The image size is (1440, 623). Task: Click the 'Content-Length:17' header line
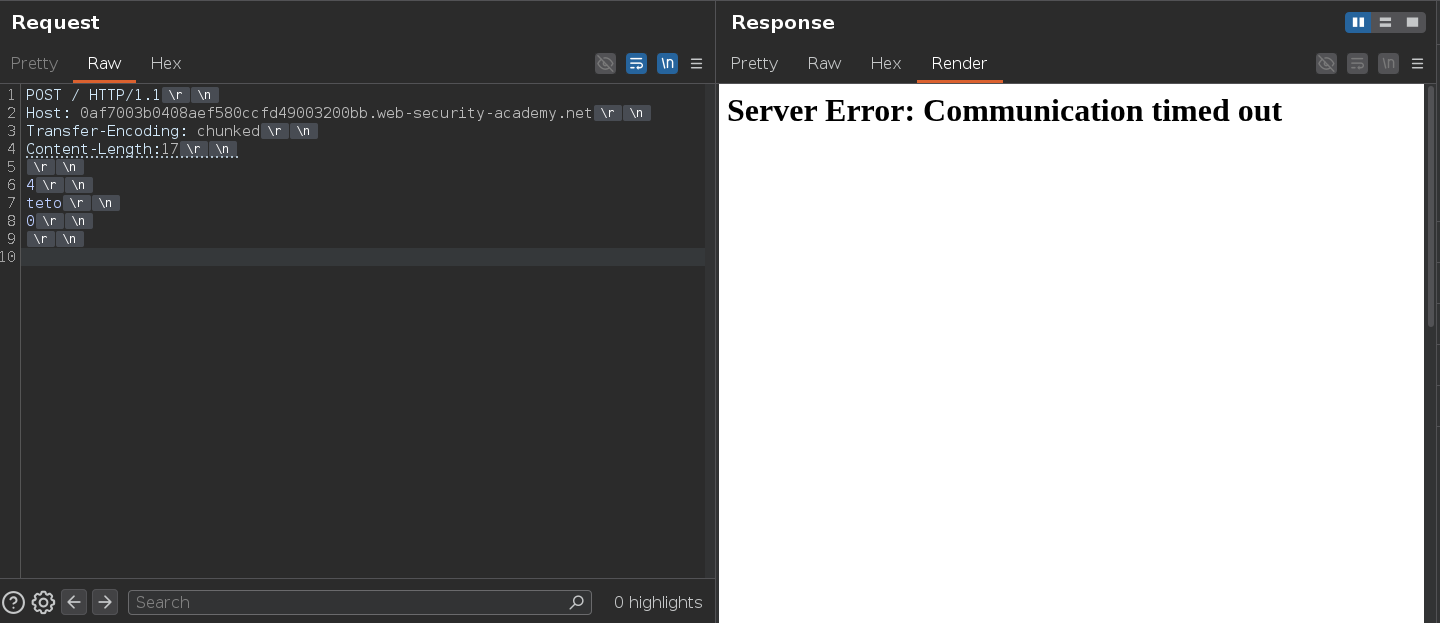102,149
